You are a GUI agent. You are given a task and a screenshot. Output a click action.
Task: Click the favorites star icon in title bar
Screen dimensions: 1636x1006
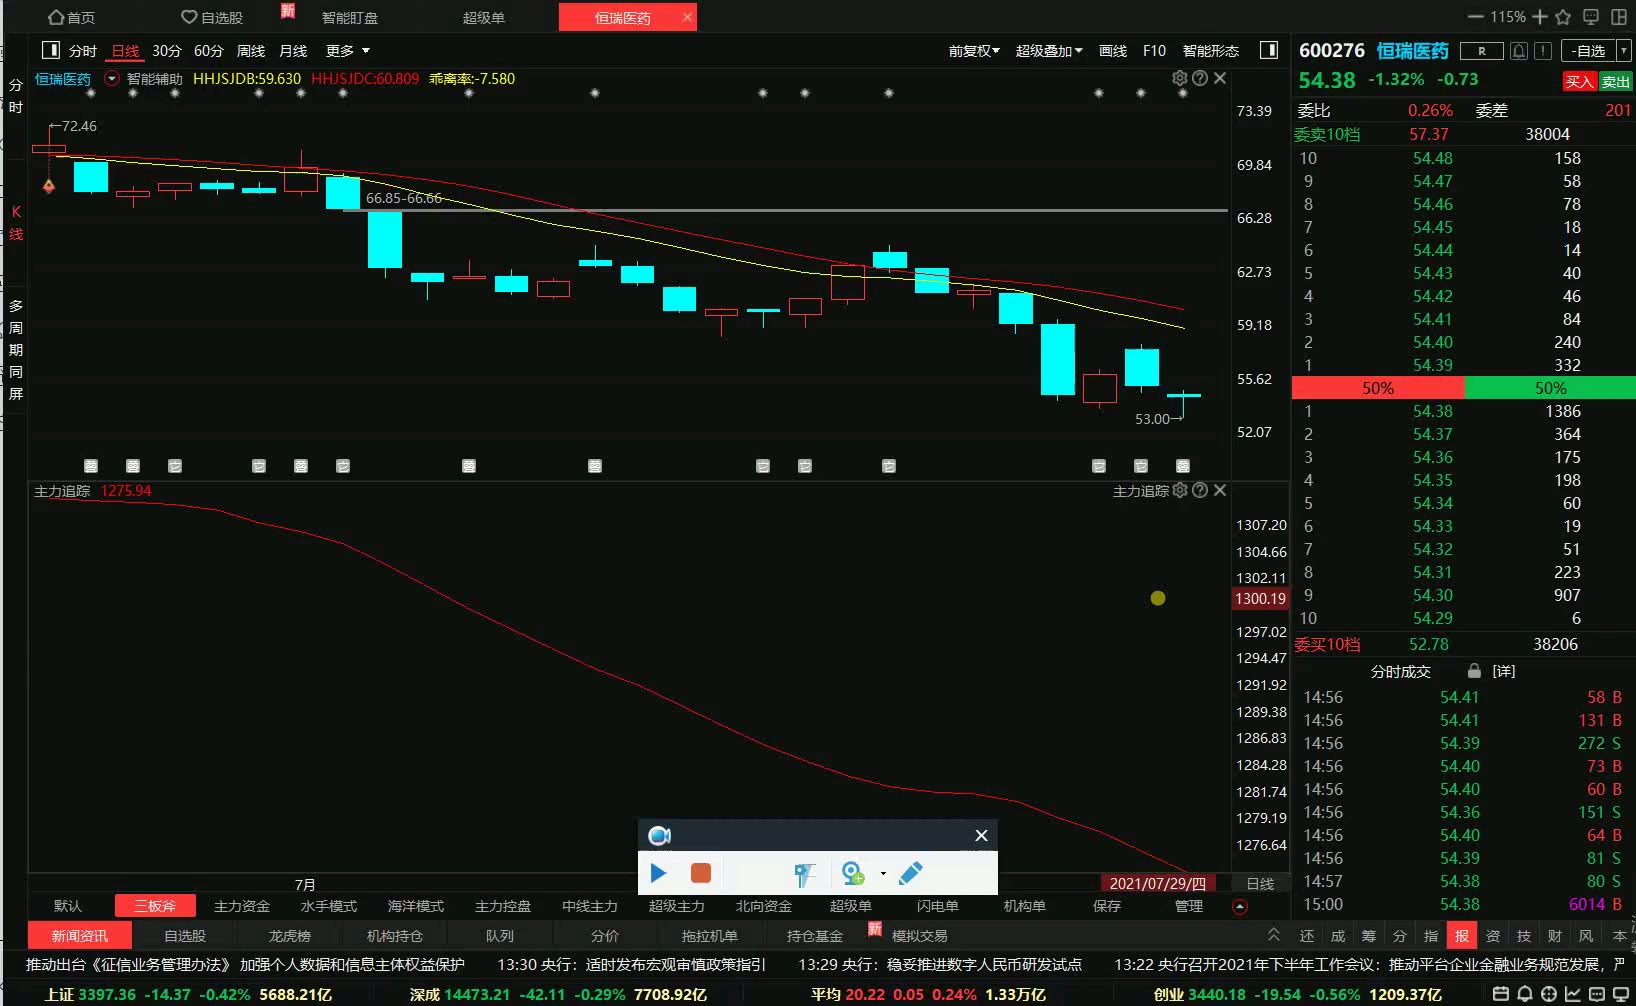pos(1563,17)
